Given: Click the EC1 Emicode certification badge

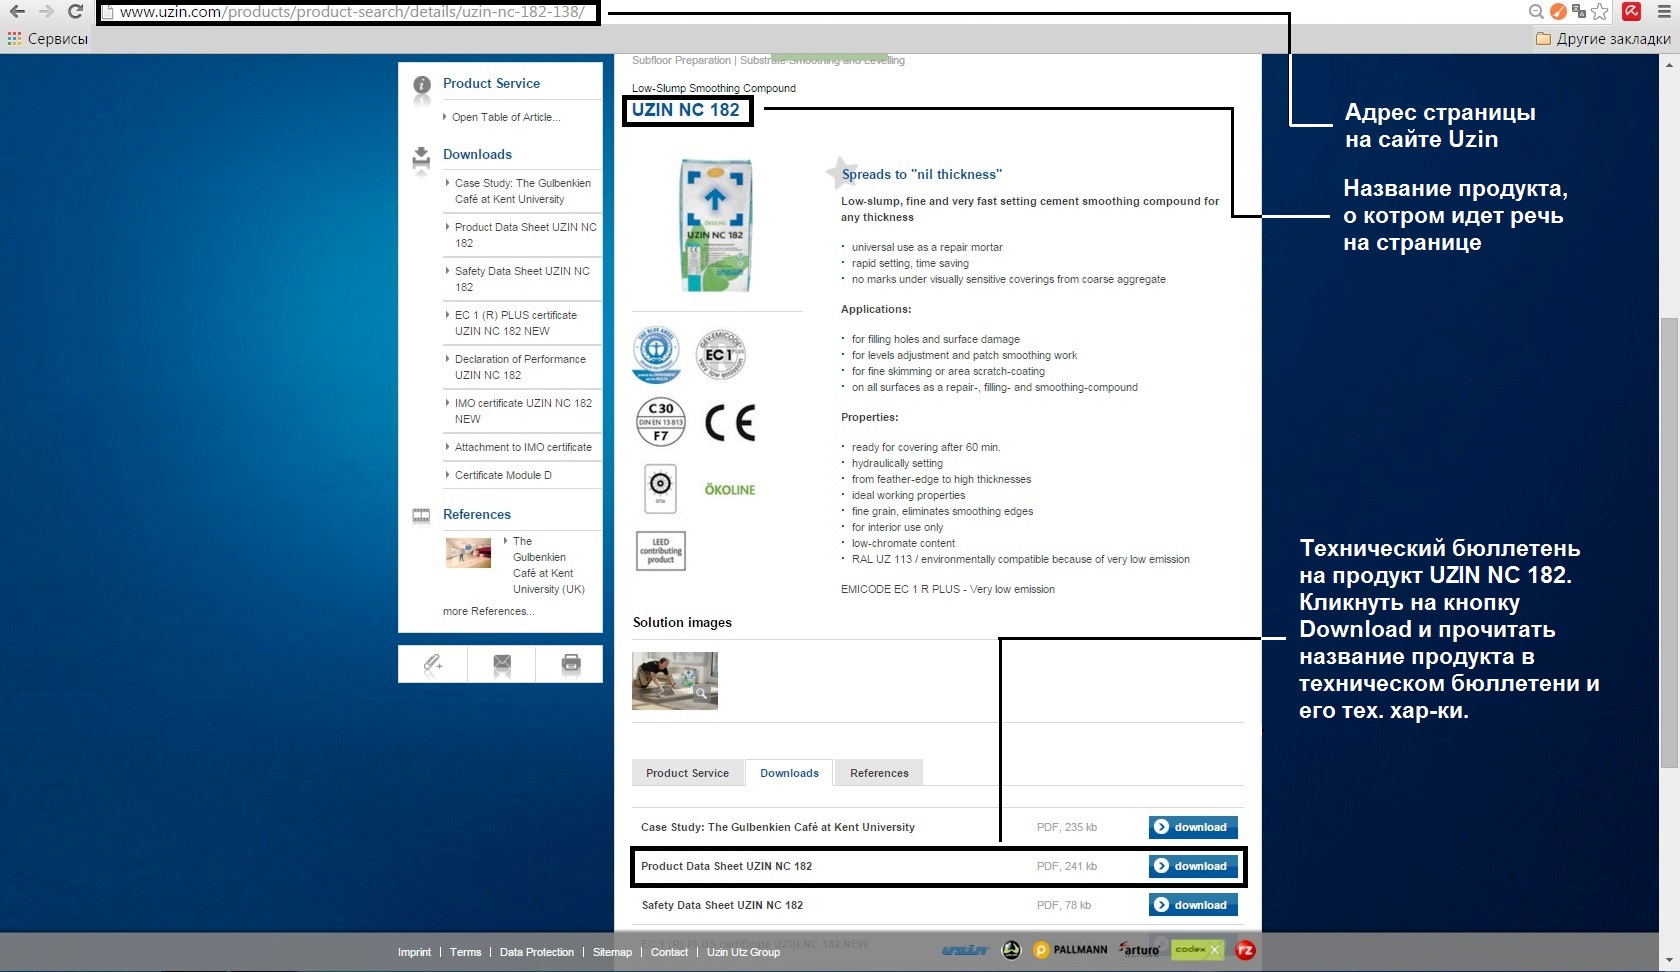Looking at the screenshot, I should coord(720,355).
